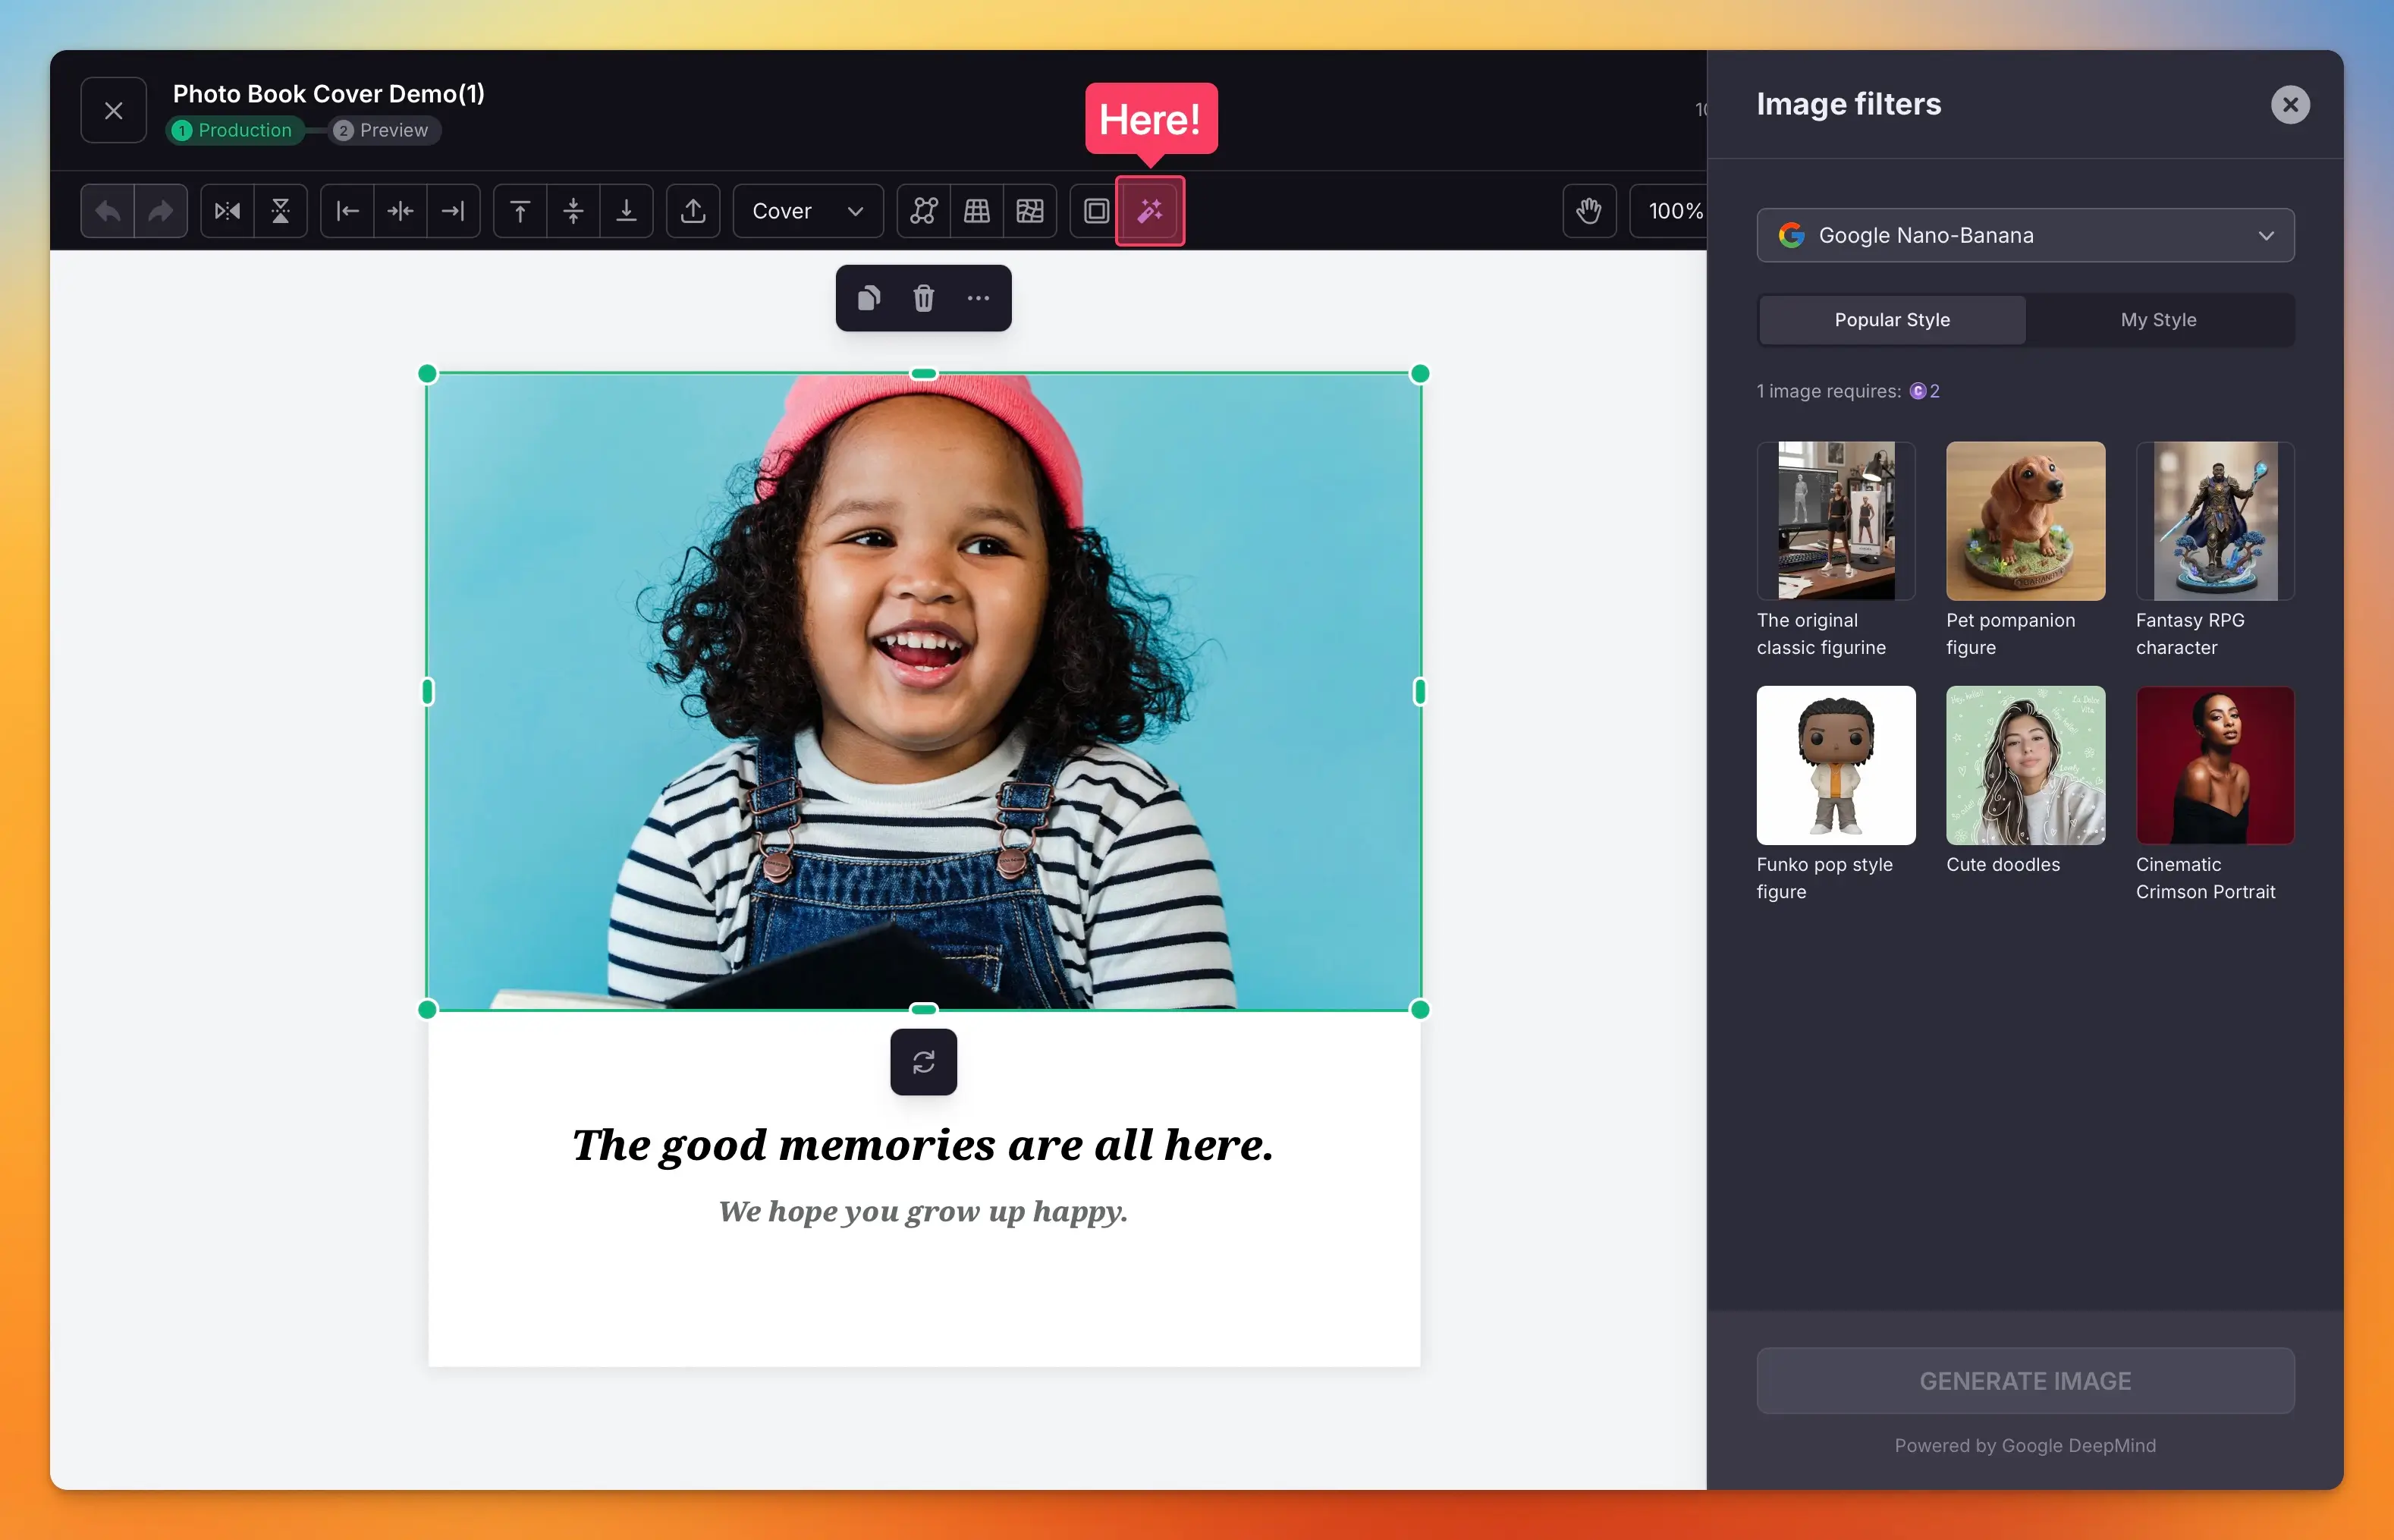Flip the image vertically
The height and width of the screenshot is (1540, 2394).
tap(281, 211)
